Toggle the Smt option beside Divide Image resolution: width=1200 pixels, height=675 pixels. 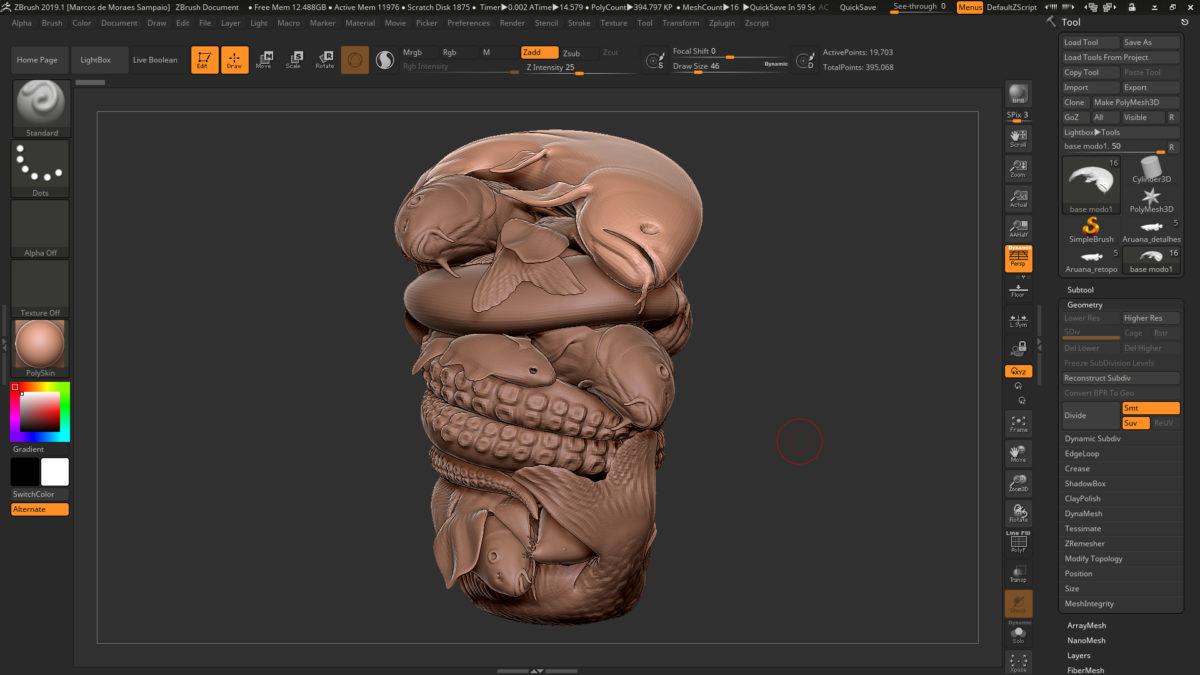tap(1150, 408)
